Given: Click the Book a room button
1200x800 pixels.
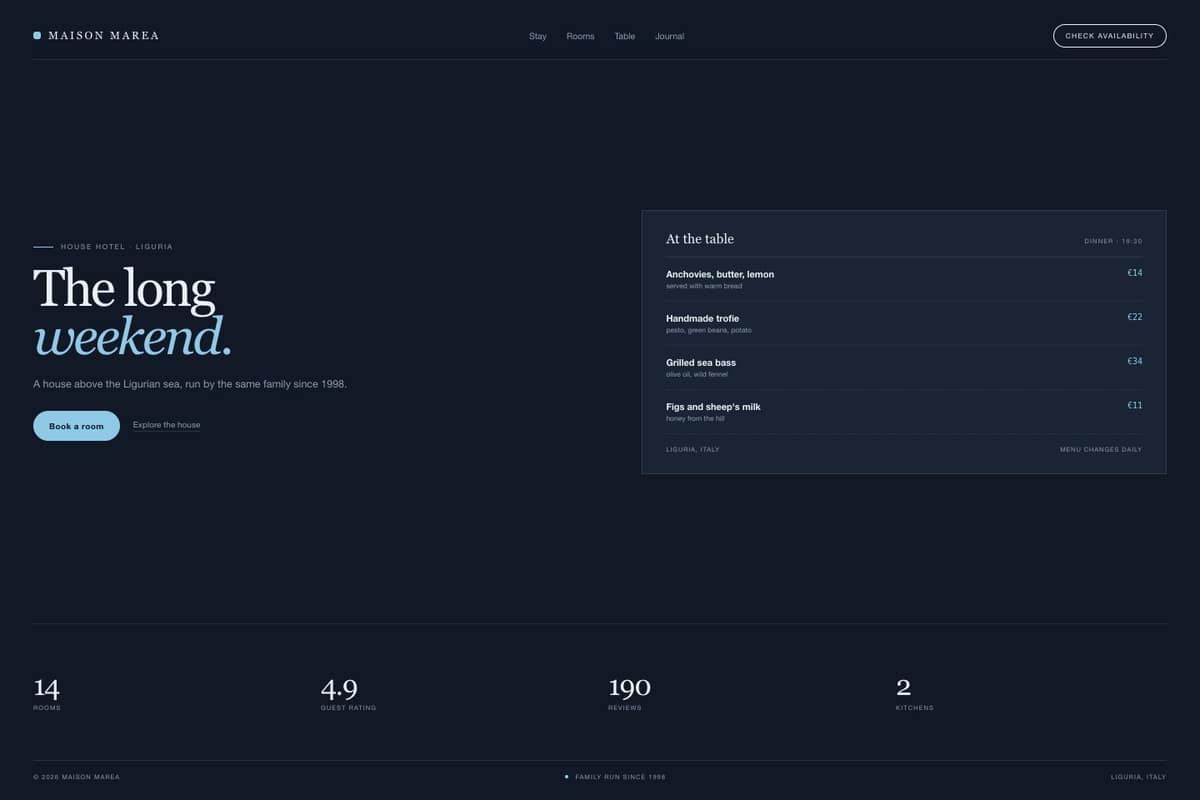Looking at the screenshot, I should tap(76, 426).
